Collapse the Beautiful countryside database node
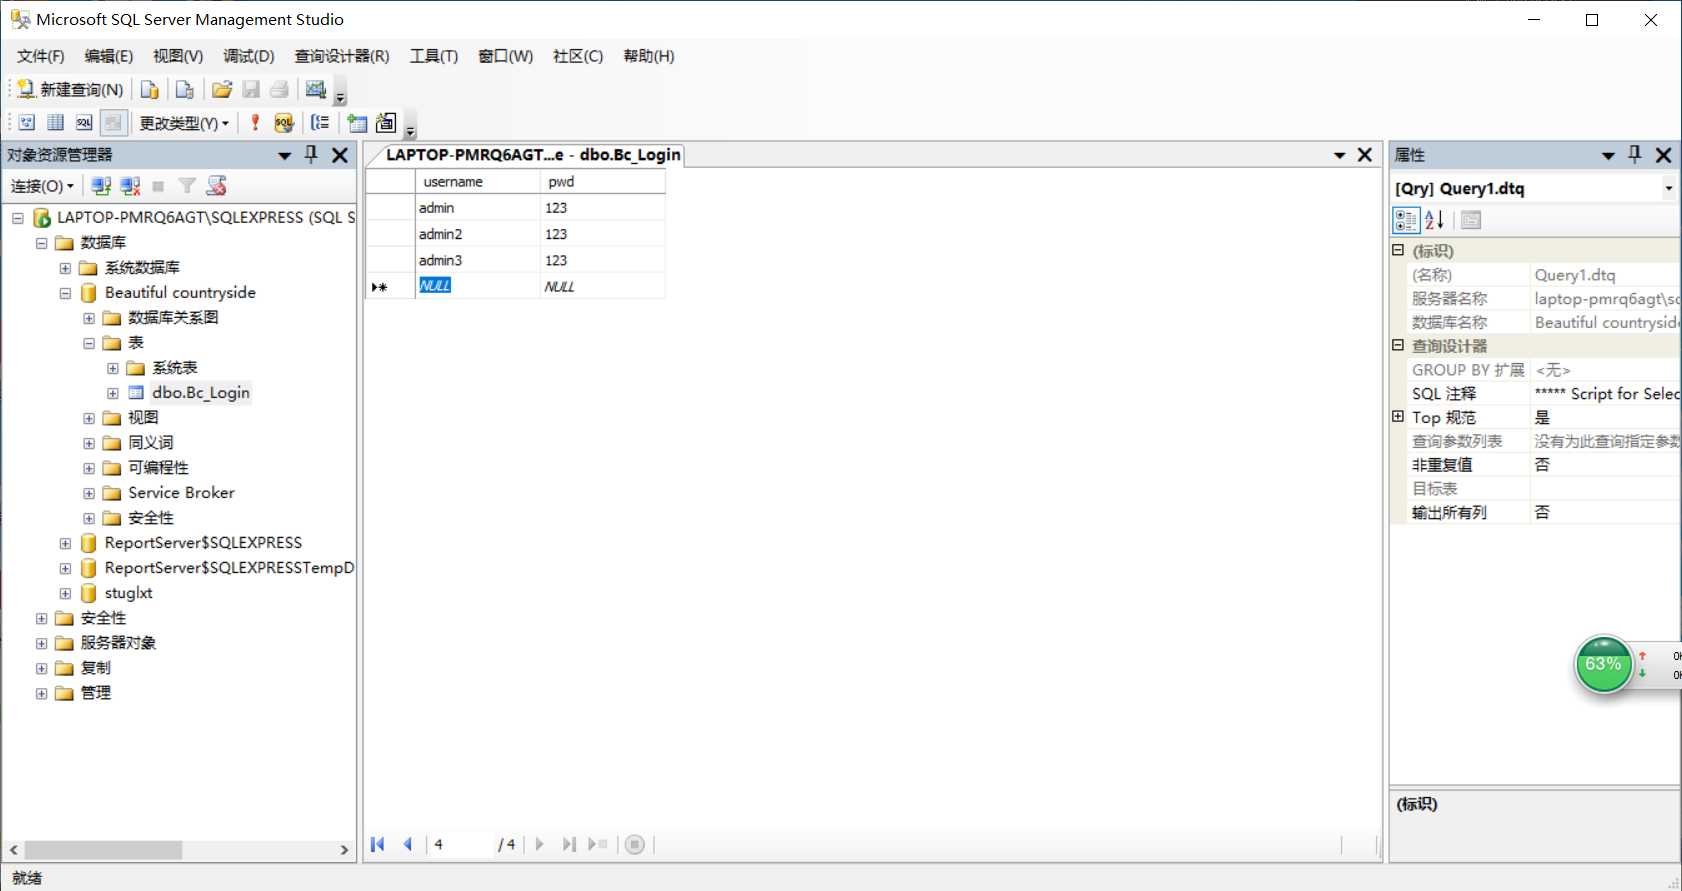Viewport: 1682px width, 891px height. [x=65, y=293]
